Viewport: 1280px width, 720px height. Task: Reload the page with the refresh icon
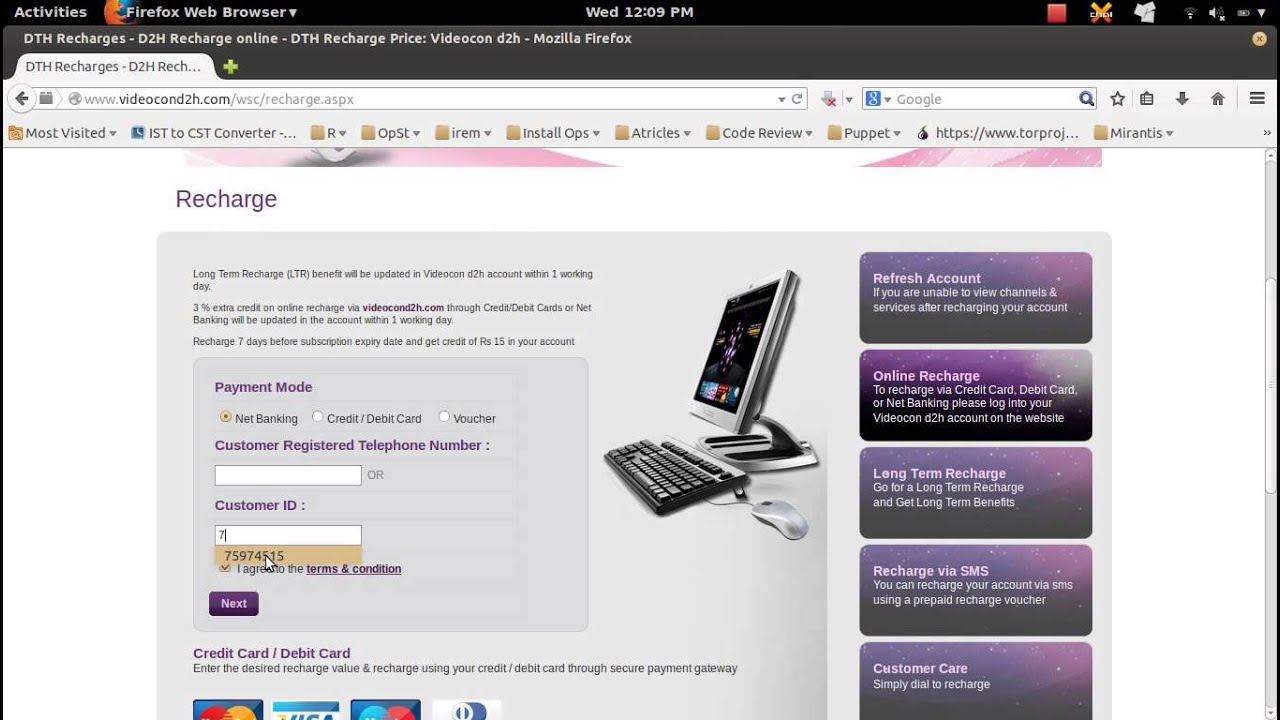pos(797,99)
